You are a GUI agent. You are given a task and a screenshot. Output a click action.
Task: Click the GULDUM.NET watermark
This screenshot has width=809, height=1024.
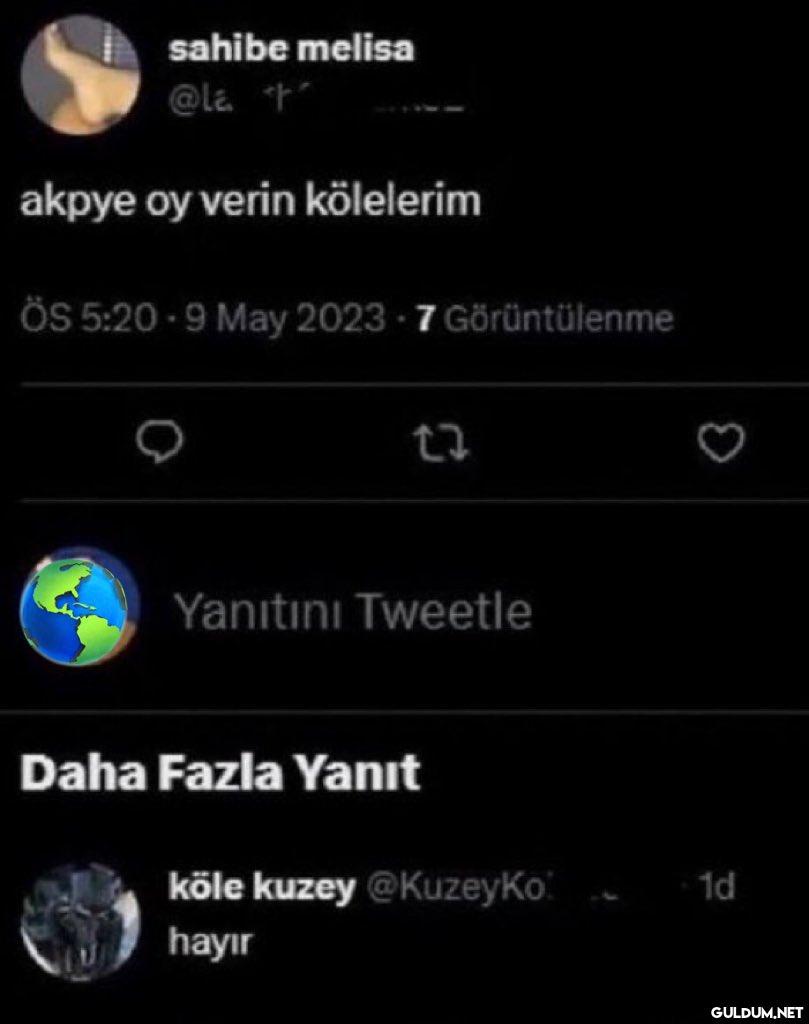(x=756, y=1012)
